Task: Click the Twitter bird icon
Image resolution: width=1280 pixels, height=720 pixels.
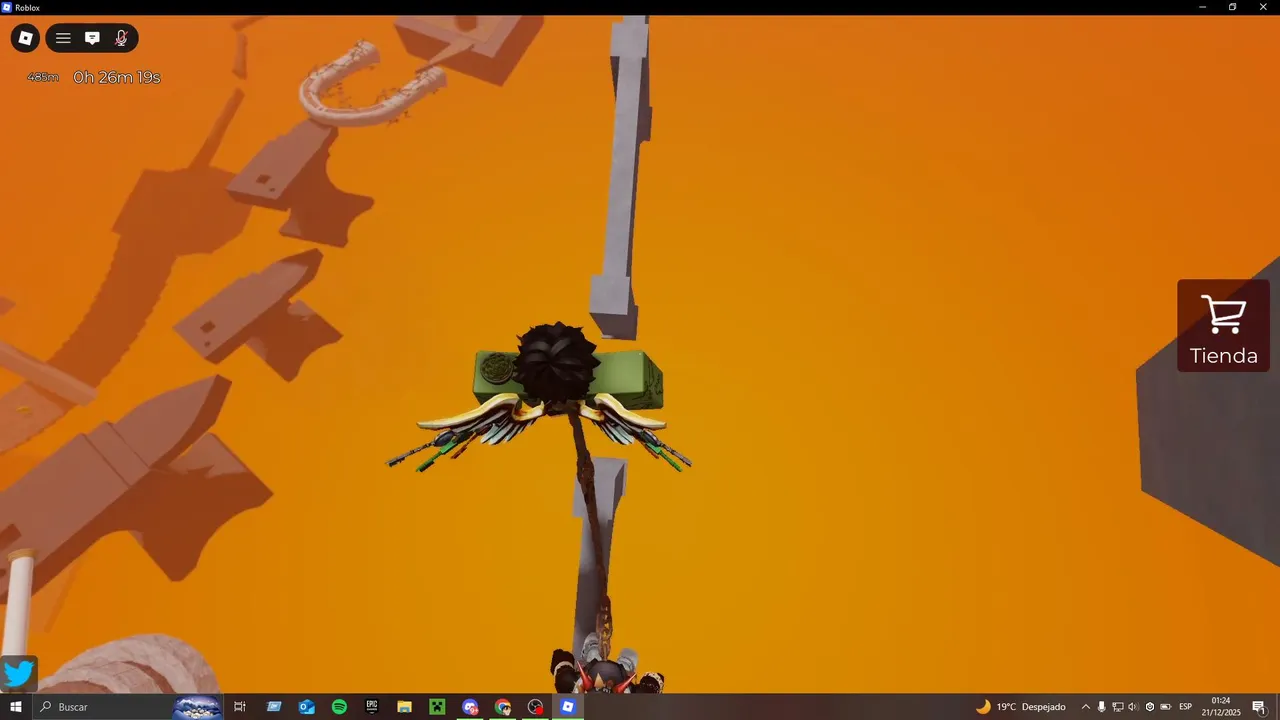Action: pos(19,673)
